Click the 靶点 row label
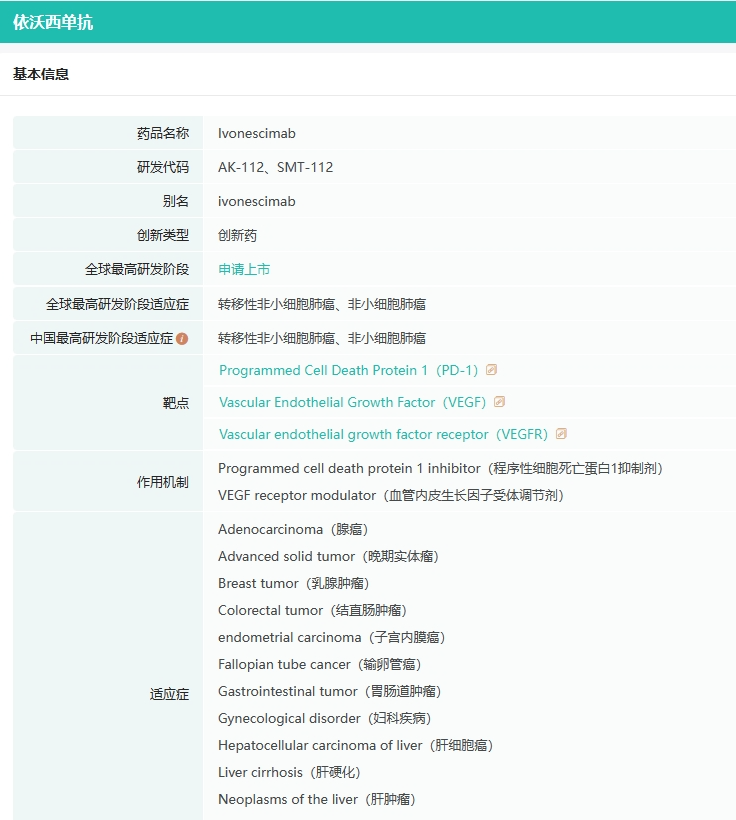 pyautogui.click(x=176, y=403)
